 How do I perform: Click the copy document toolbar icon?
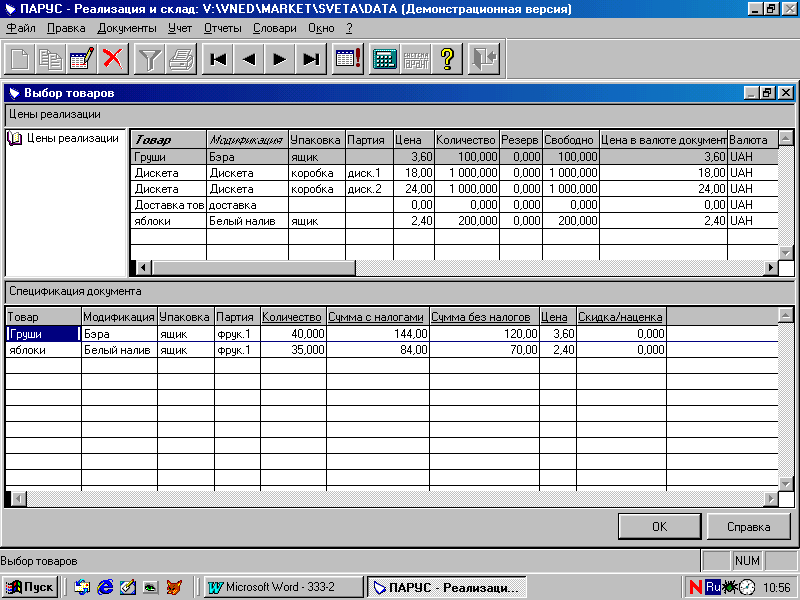point(51,59)
